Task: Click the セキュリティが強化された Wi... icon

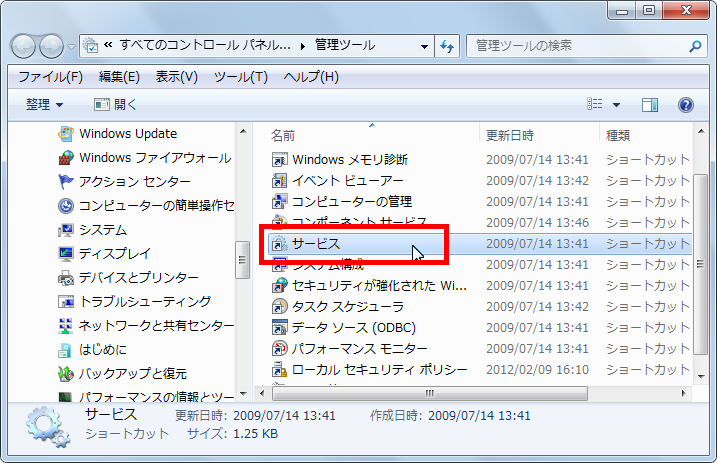Action: coord(279,286)
